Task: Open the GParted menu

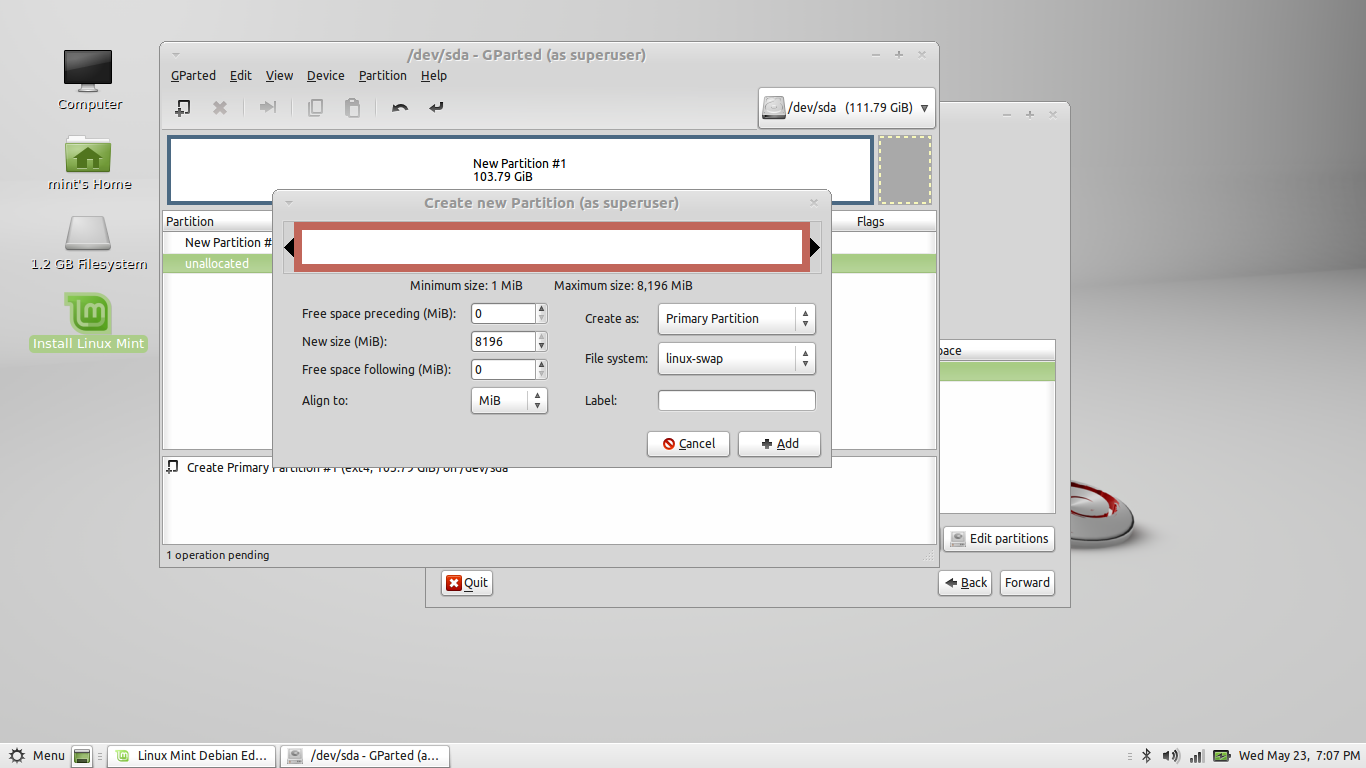Action: click(x=193, y=76)
